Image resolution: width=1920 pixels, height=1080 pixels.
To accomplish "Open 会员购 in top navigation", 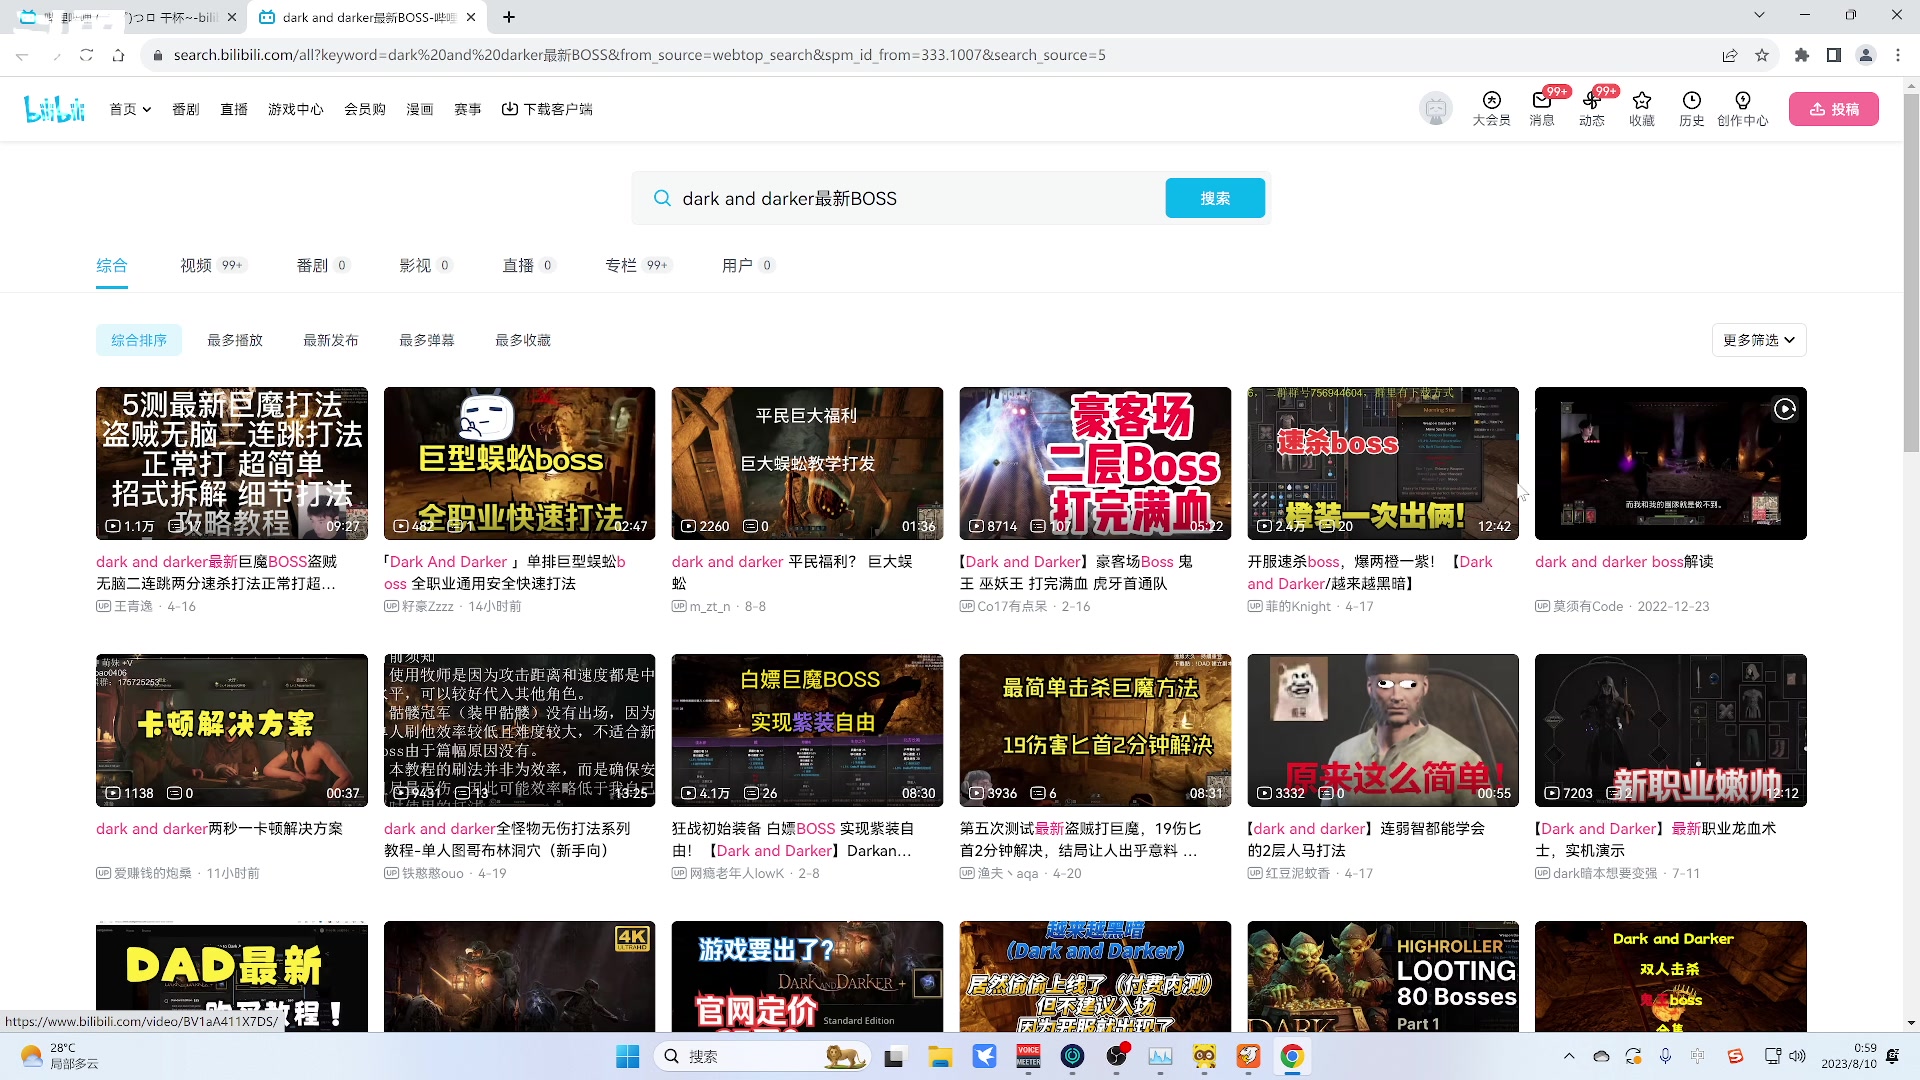I will (365, 109).
